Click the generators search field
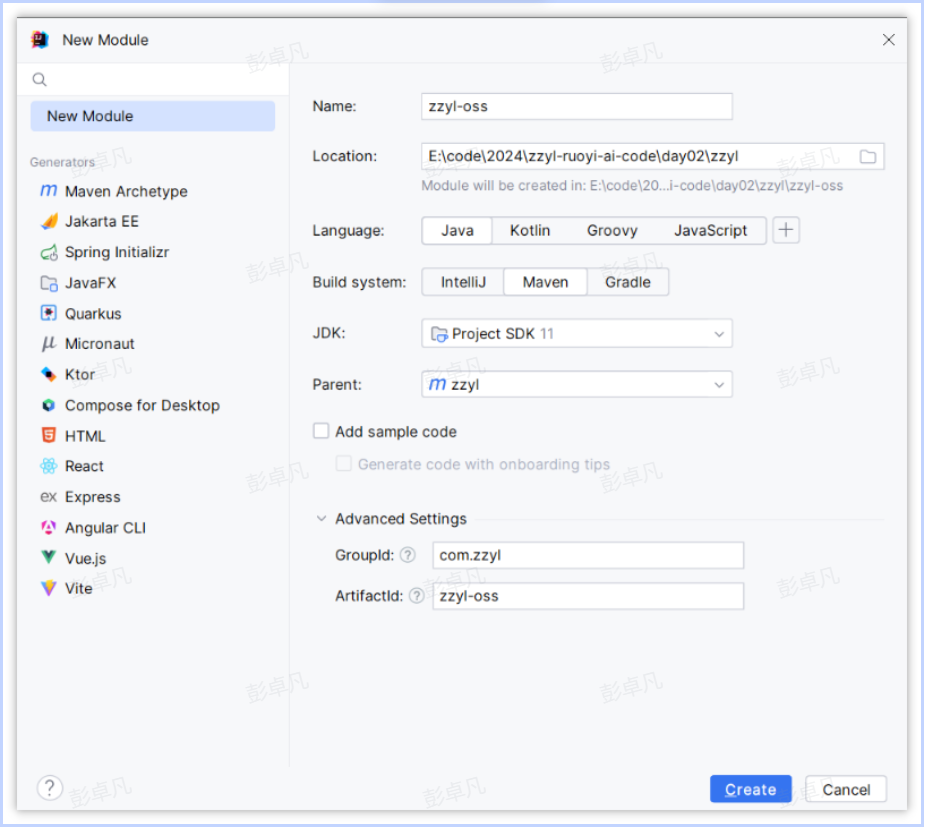Screen dimensions: 925x827 [x=153, y=79]
